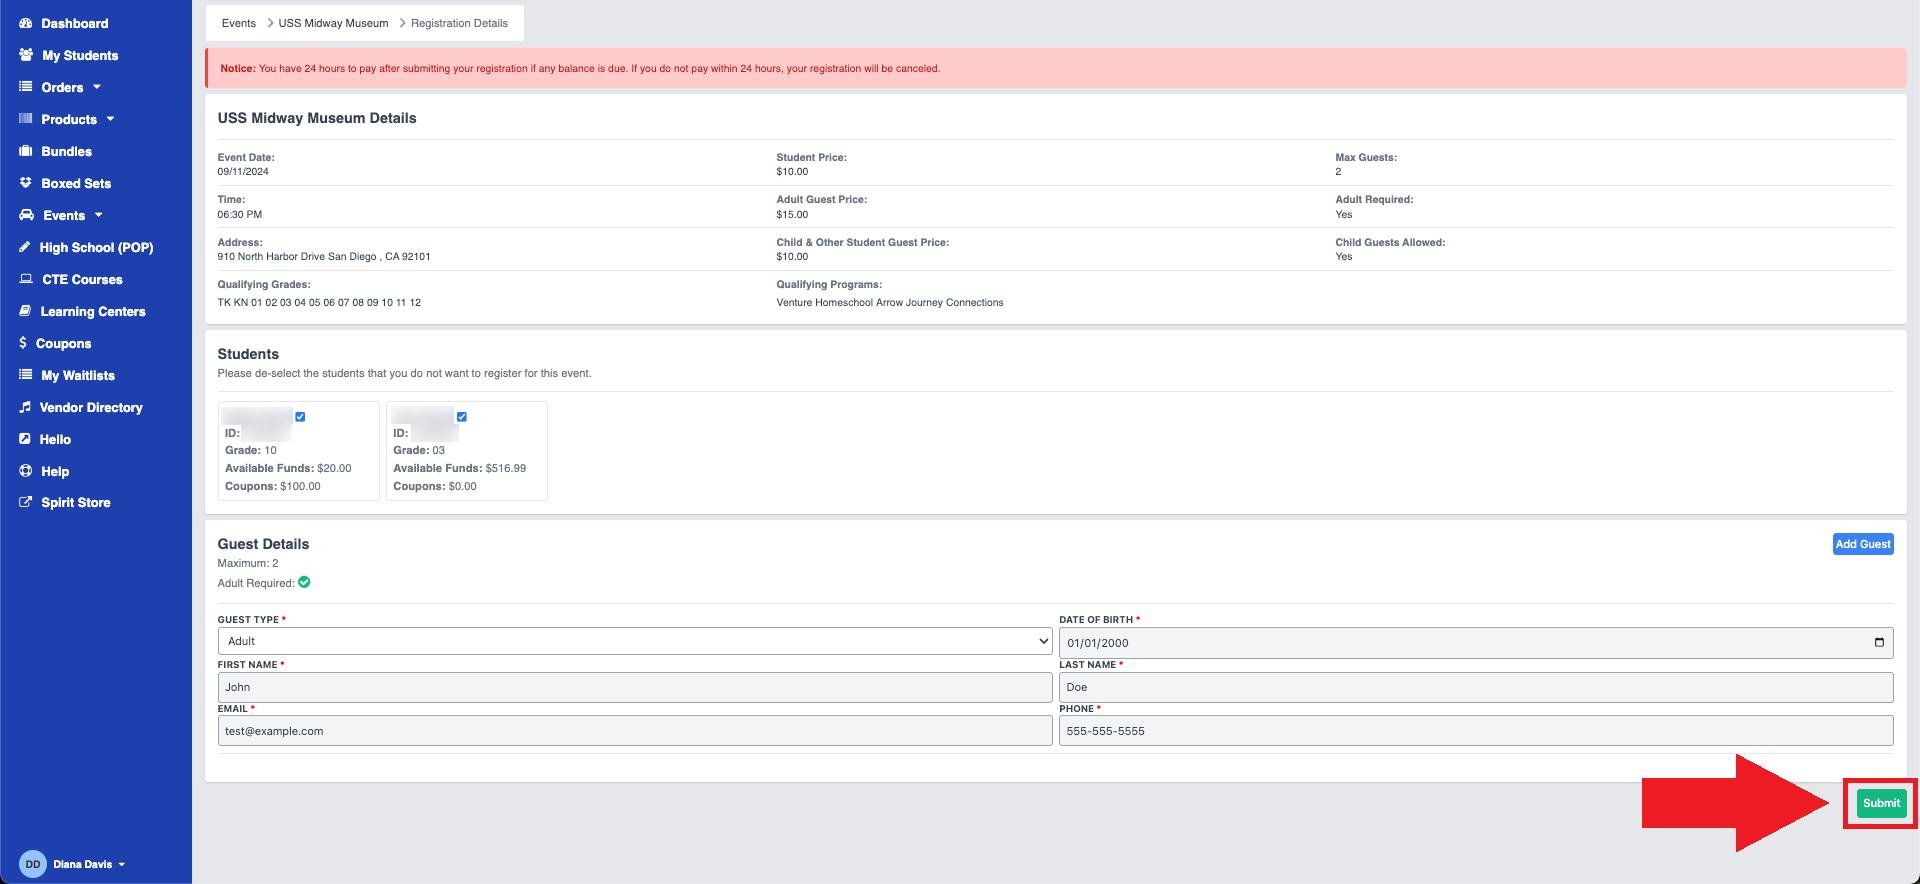Image resolution: width=1920 pixels, height=884 pixels.
Task: Click the Registration Details breadcrumb
Action: click(459, 23)
